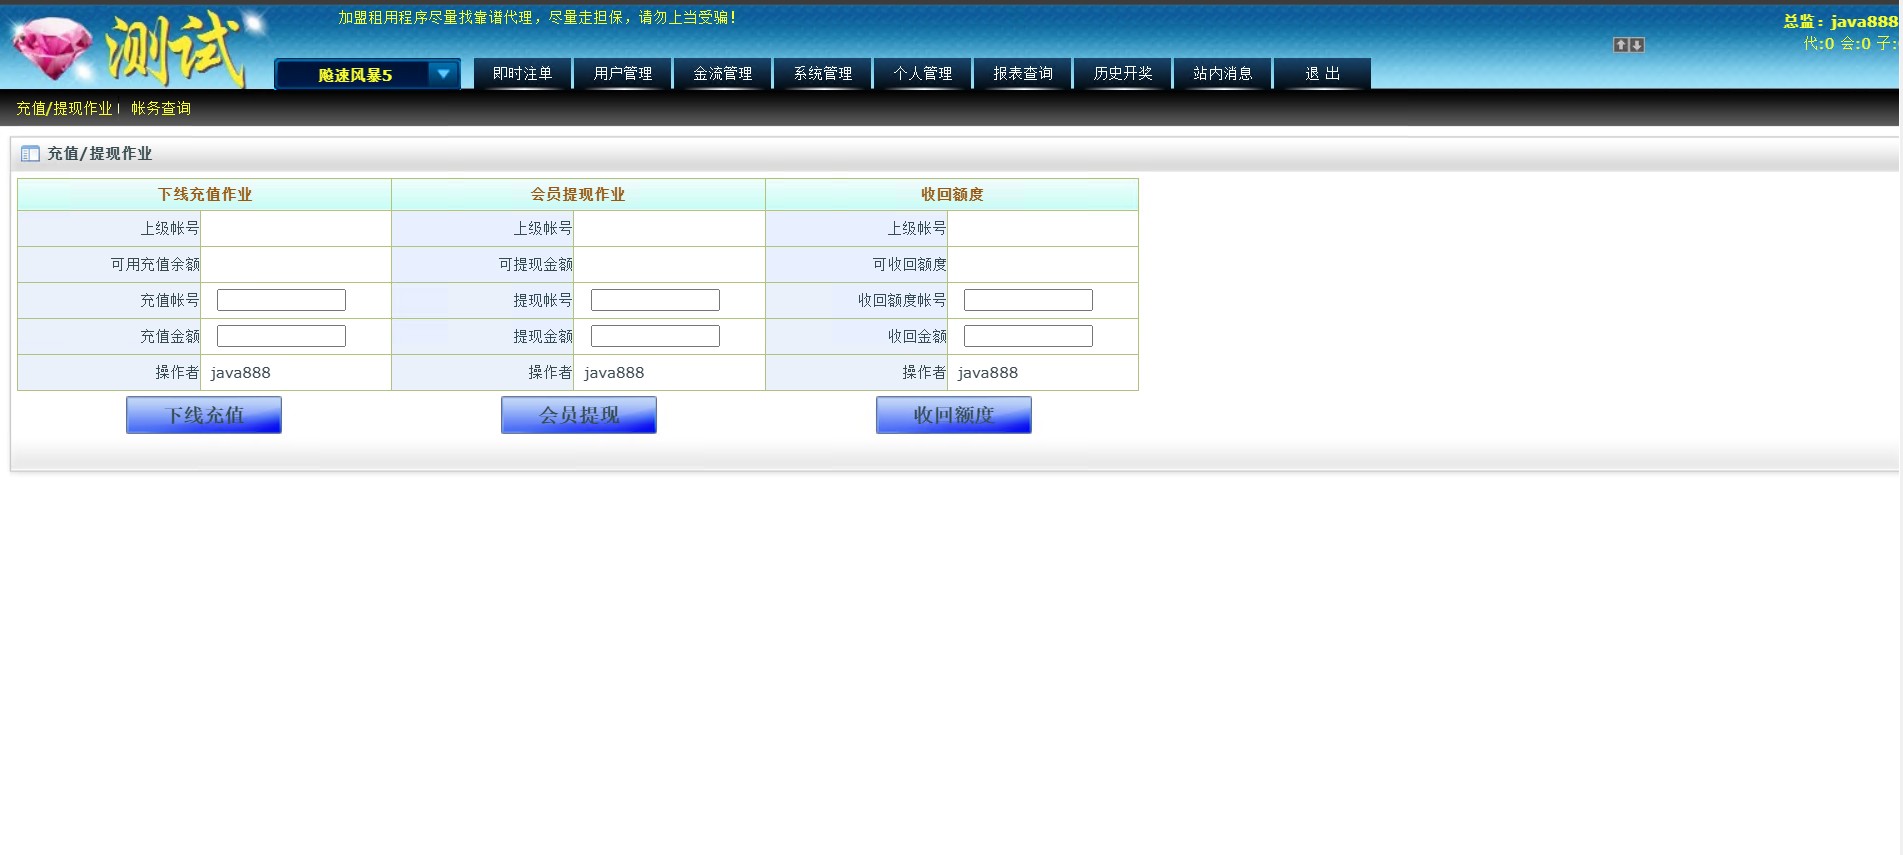
Task: Click the up arrow icon in header
Action: pyautogui.click(x=1620, y=45)
